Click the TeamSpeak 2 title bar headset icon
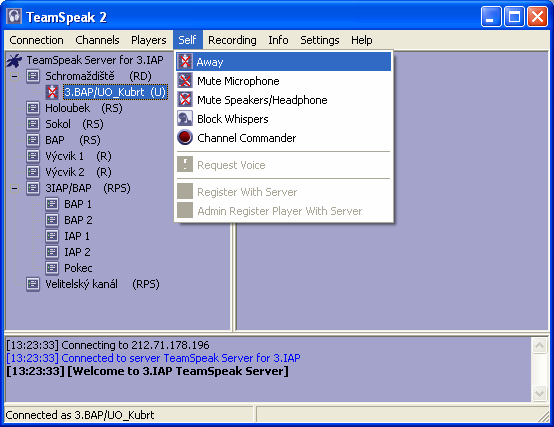 tap(14, 17)
